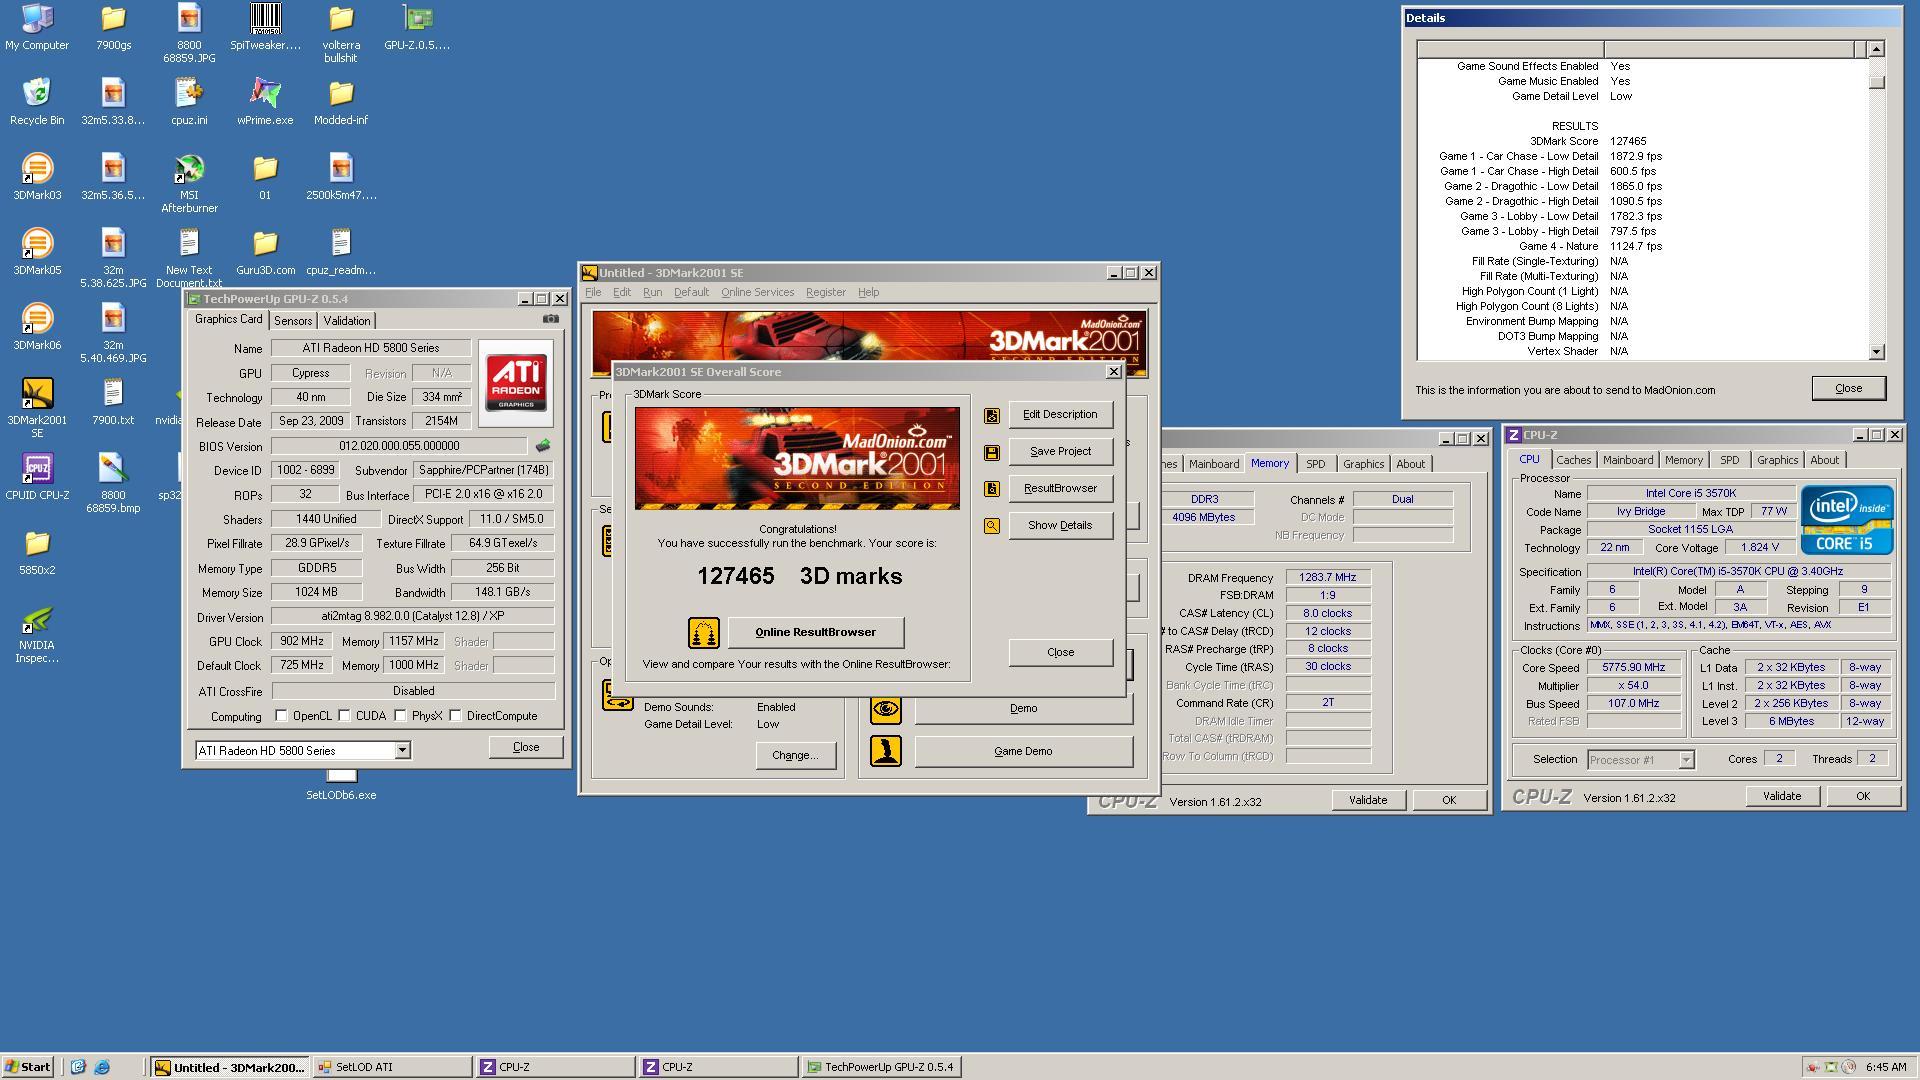Click the Online ResultBrowser button
The image size is (1920, 1080).
pos(815,632)
